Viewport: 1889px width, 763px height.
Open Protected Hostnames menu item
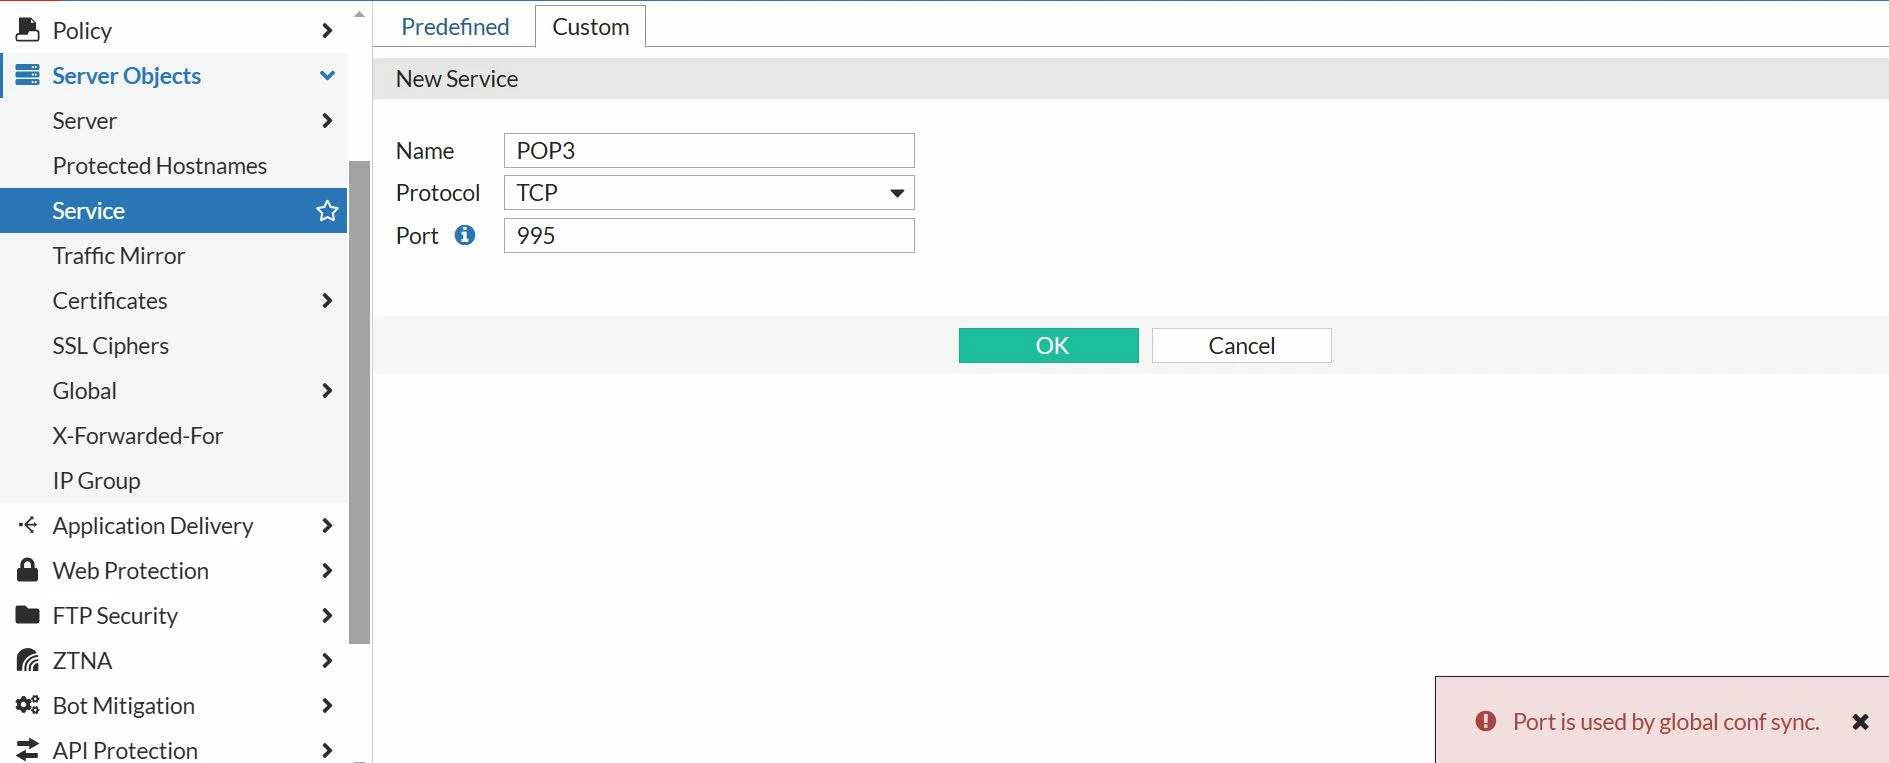(x=160, y=166)
